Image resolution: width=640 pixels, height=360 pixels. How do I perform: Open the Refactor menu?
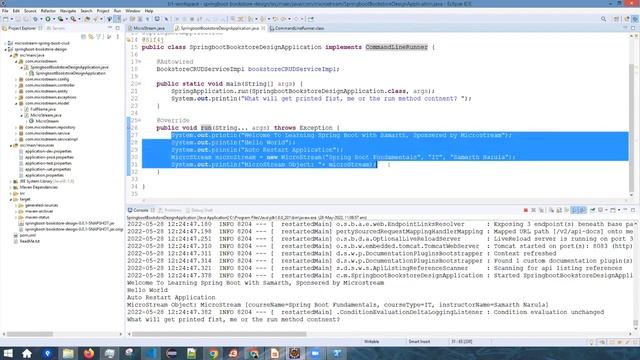[x=48, y=11]
